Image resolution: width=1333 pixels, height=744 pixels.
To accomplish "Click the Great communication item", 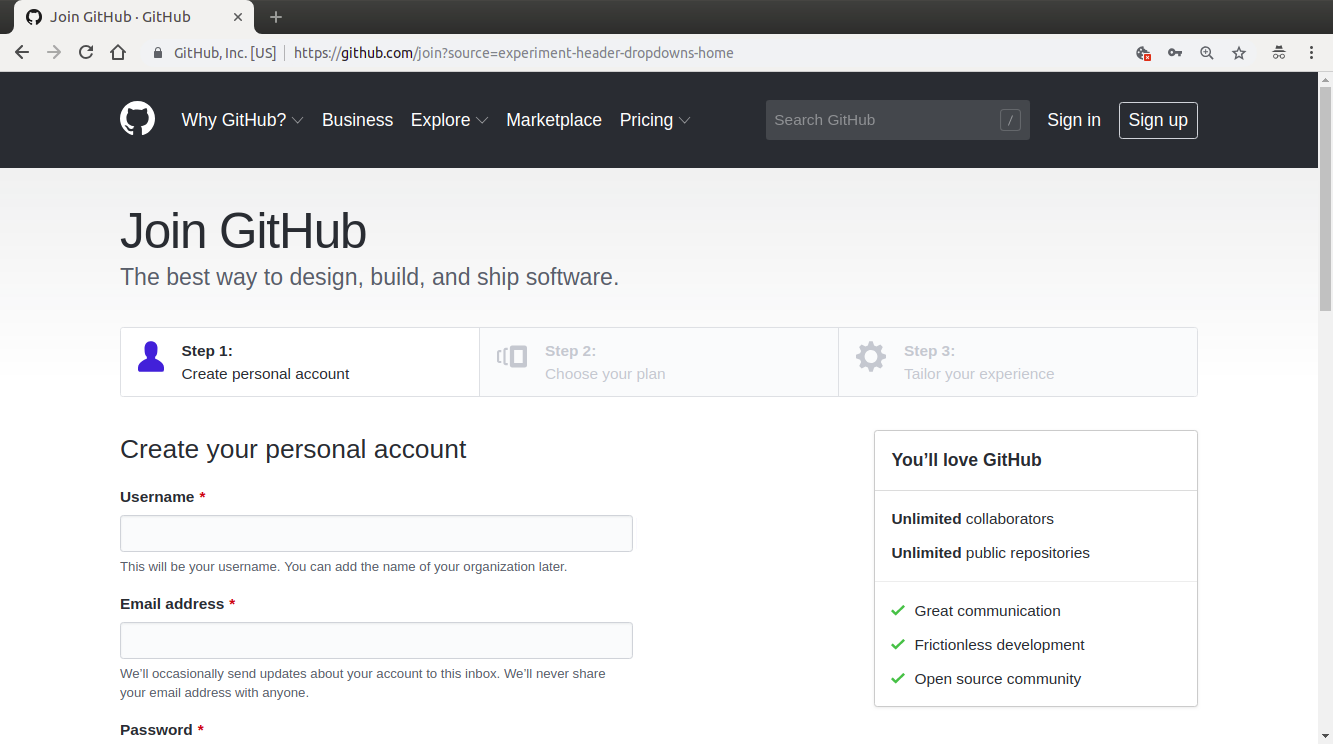I will (987, 611).
